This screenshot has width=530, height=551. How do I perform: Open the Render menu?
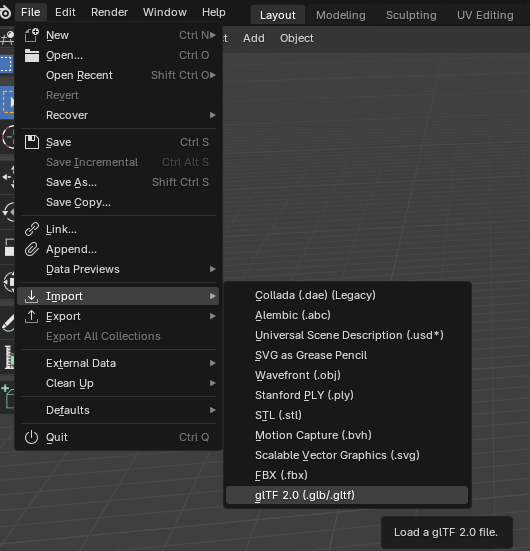(109, 12)
